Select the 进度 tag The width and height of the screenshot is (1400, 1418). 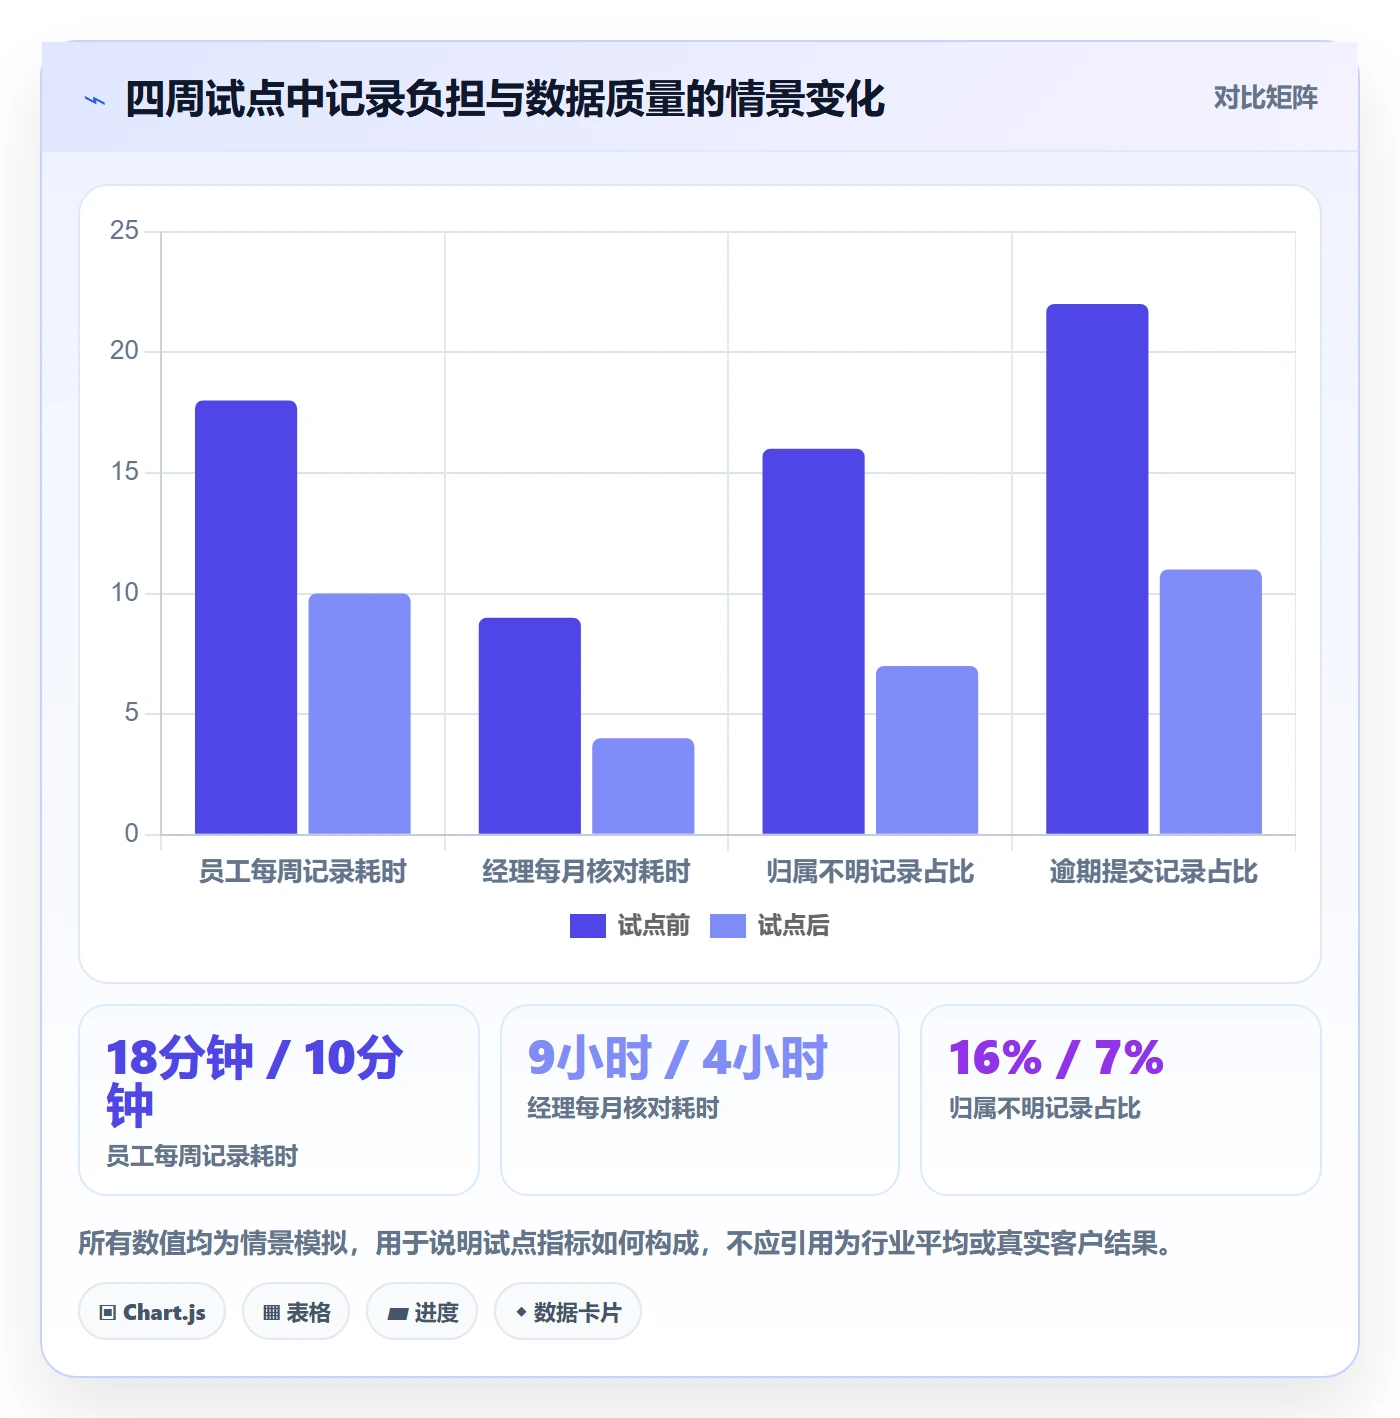point(422,1311)
